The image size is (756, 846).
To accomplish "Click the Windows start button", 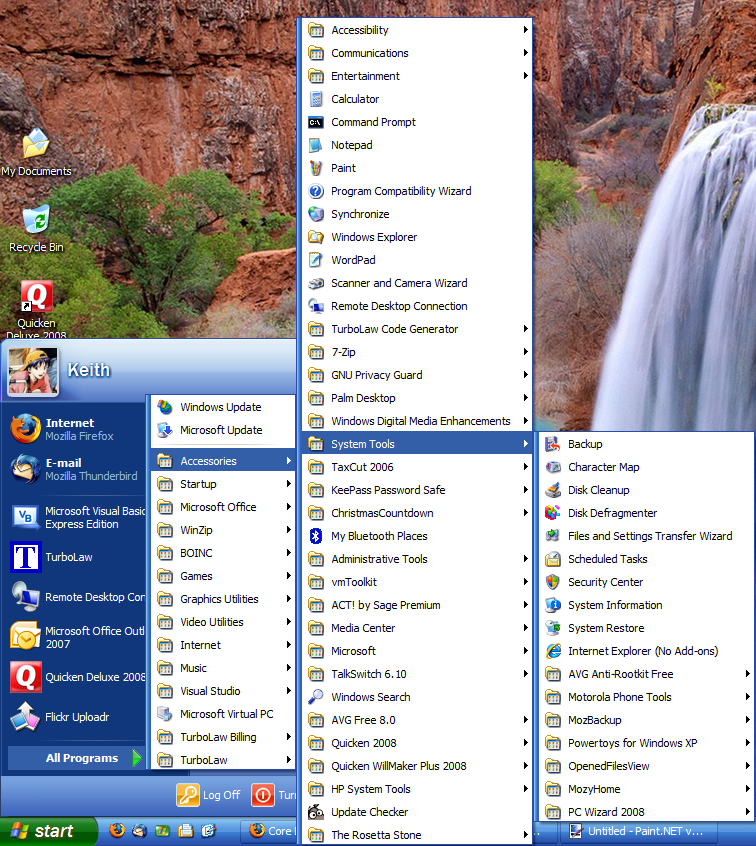I will 47,831.
